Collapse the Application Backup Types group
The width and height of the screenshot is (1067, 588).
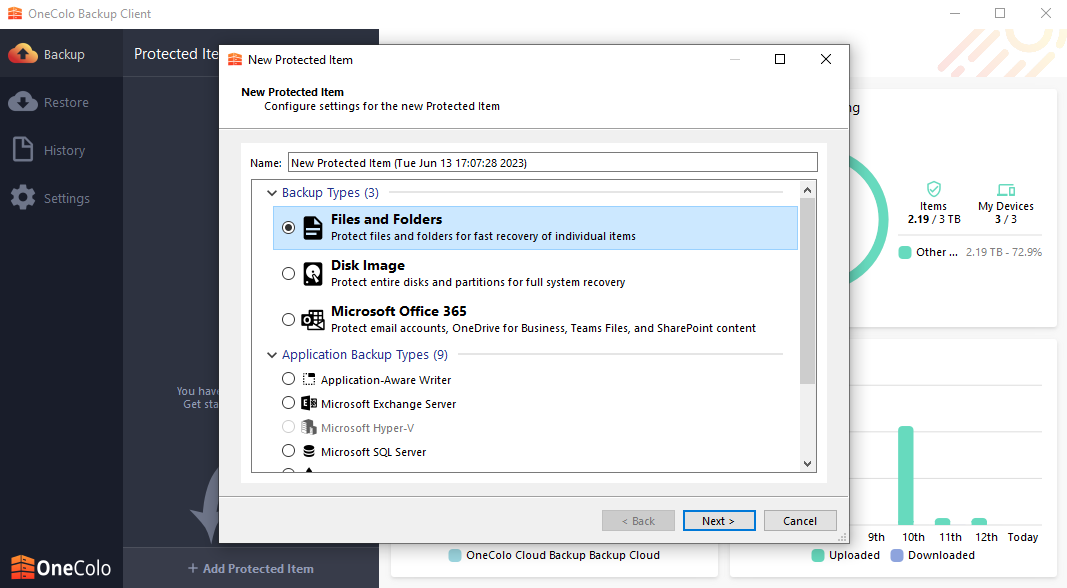pyautogui.click(x=272, y=355)
